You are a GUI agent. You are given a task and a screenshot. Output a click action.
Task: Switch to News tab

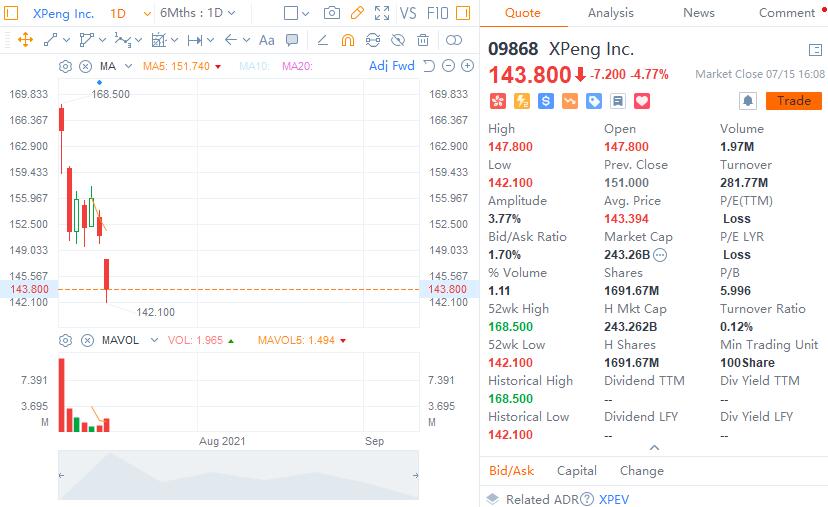click(x=699, y=13)
